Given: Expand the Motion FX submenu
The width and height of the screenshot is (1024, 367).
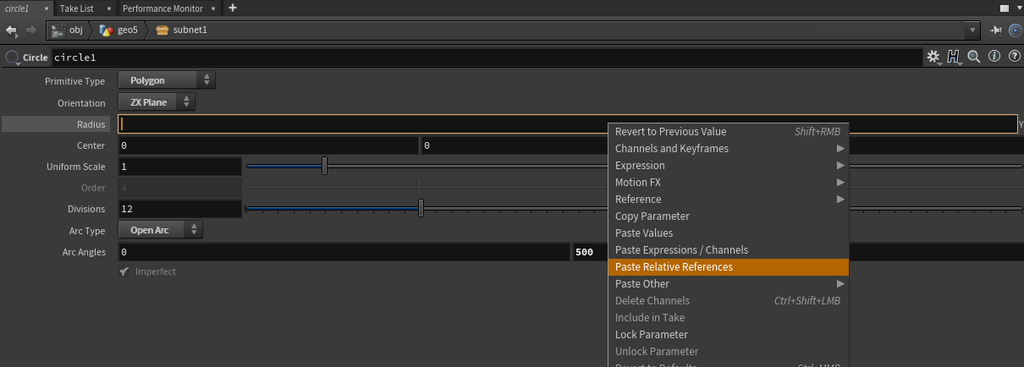Looking at the screenshot, I should point(728,182).
